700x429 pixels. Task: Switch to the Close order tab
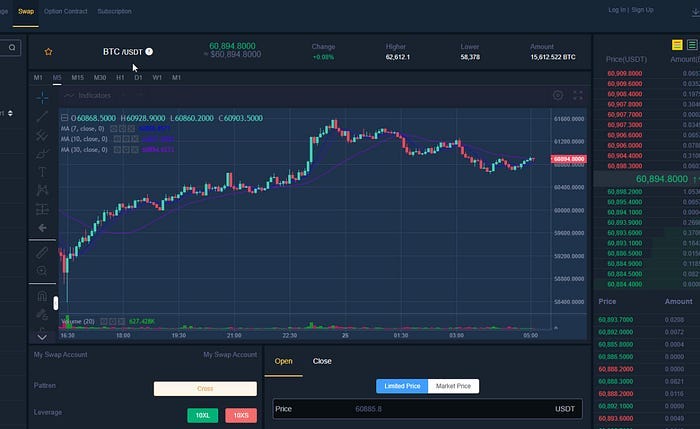click(x=322, y=361)
